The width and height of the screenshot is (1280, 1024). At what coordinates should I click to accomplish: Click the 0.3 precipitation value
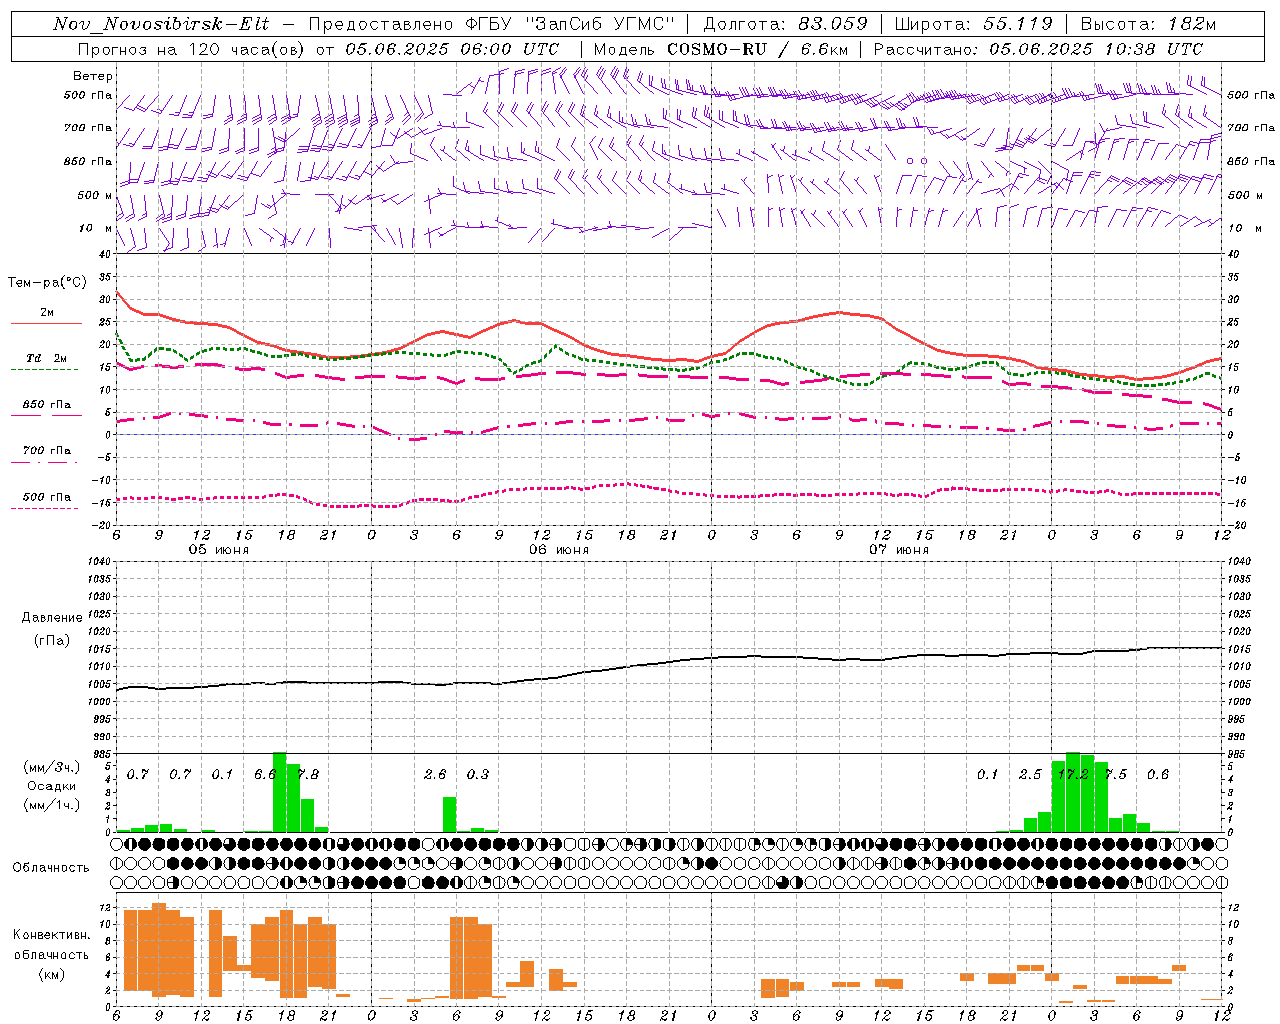(478, 774)
